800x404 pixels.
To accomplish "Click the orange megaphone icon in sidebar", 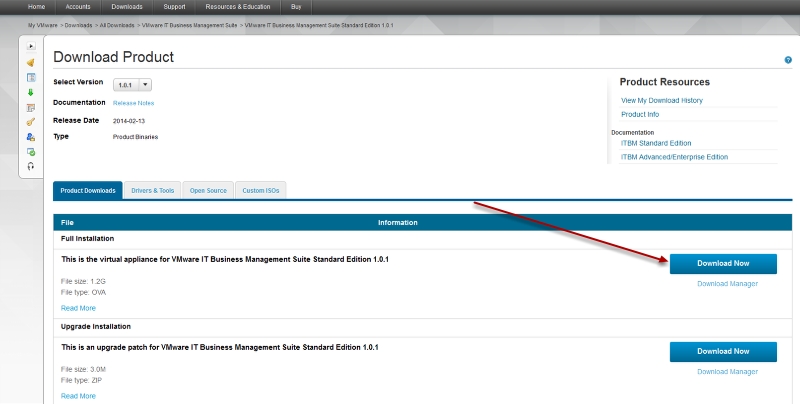I will [x=31, y=63].
